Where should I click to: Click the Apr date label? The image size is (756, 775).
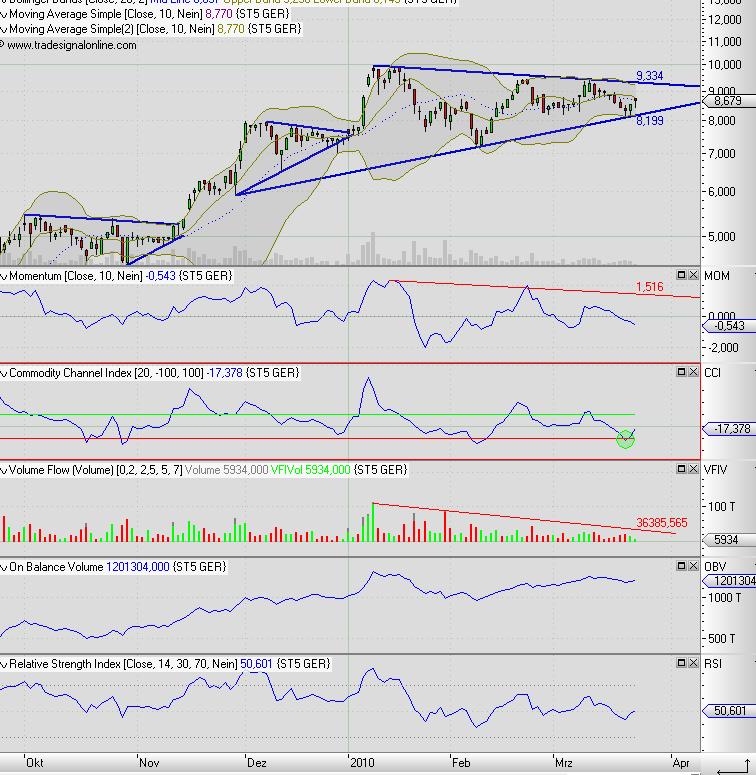(681, 763)
